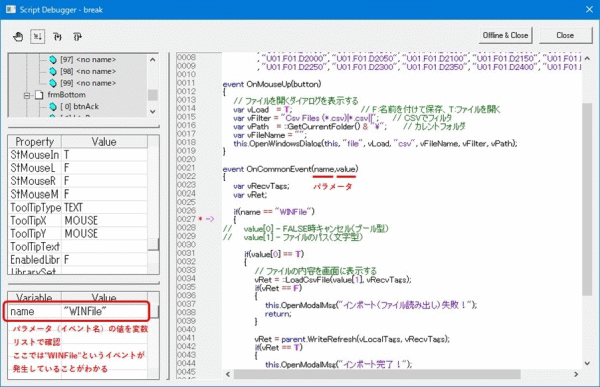Select the StMouseM property row
The image size is (600, 387).
(x=78, y=194)
